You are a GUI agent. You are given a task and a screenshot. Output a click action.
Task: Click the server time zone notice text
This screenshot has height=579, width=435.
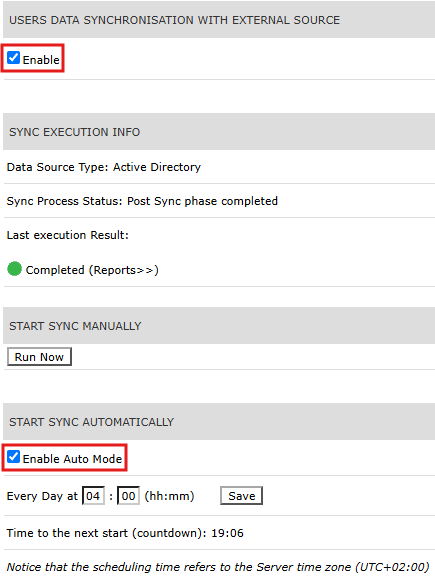point(218,567)
